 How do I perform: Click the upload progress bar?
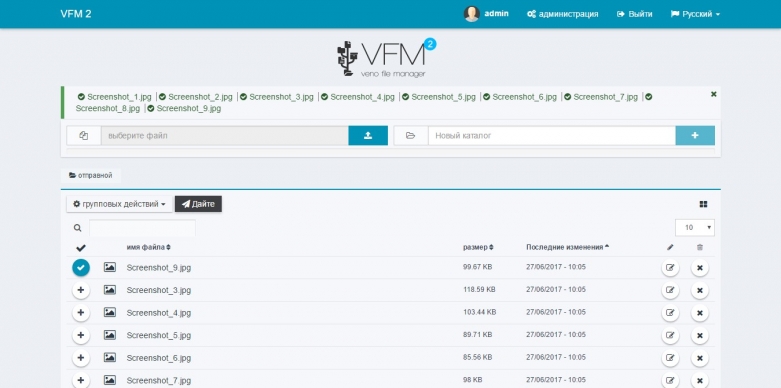390,151
